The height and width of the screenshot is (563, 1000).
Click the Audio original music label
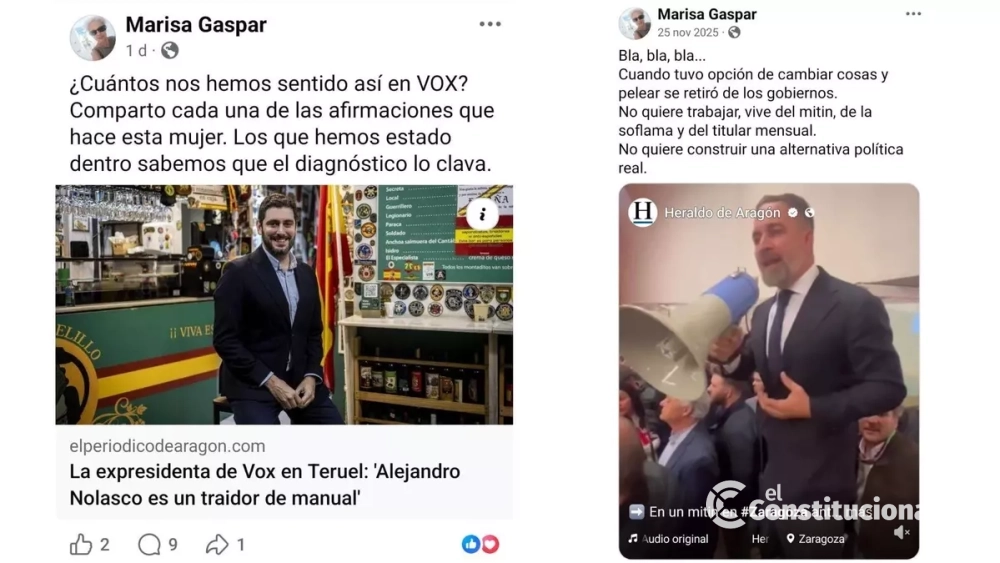668,539
